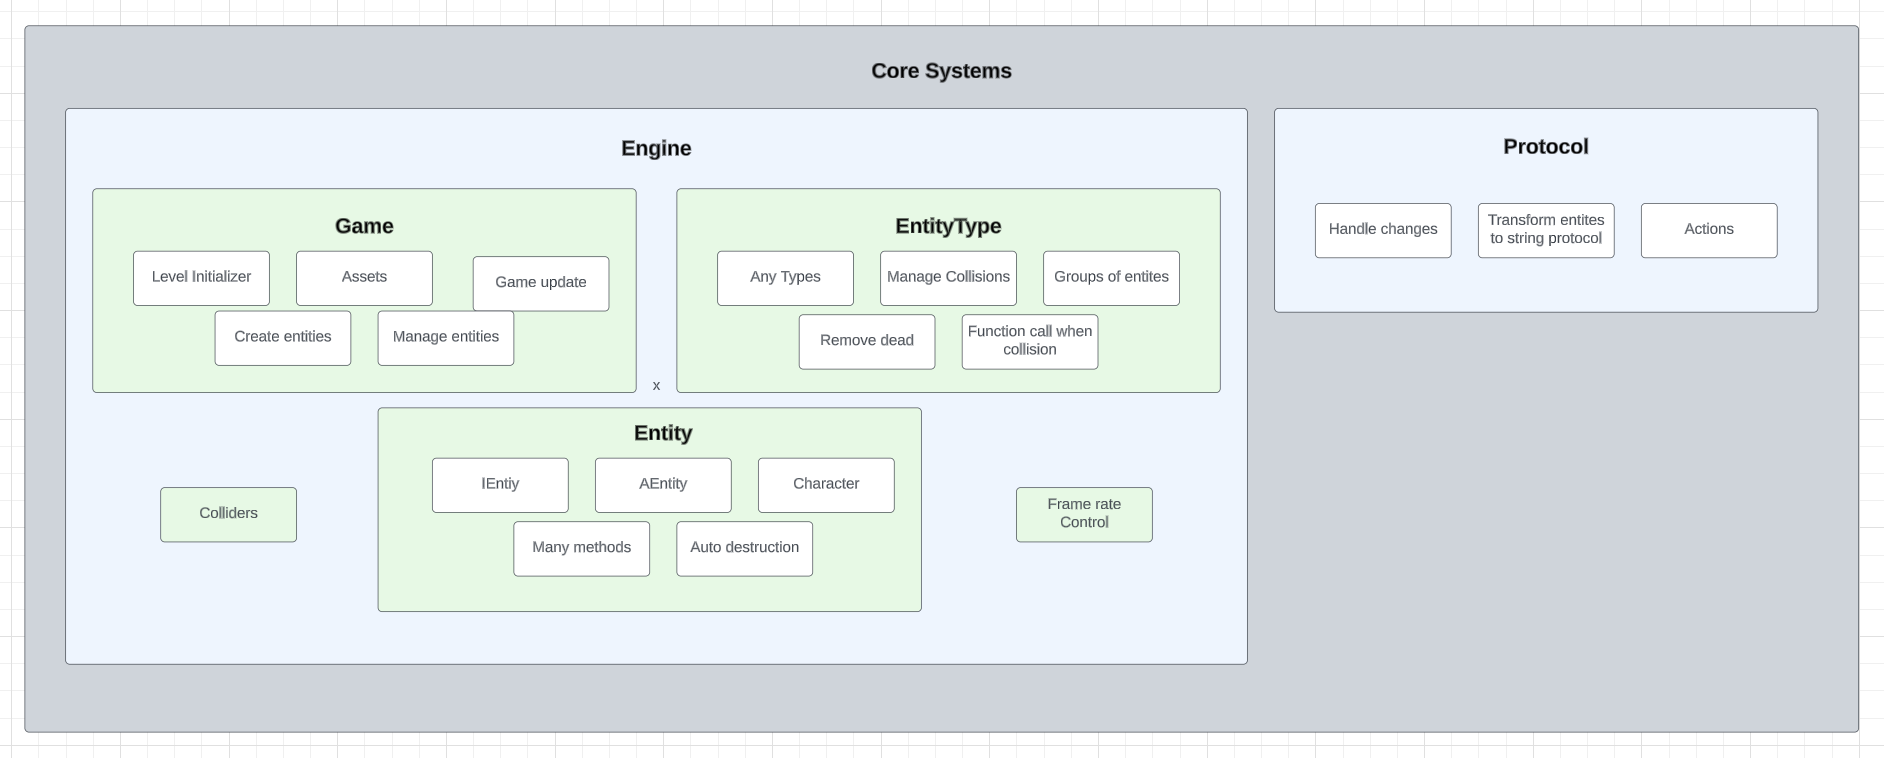Click the Entity container heading

point(663,433)
